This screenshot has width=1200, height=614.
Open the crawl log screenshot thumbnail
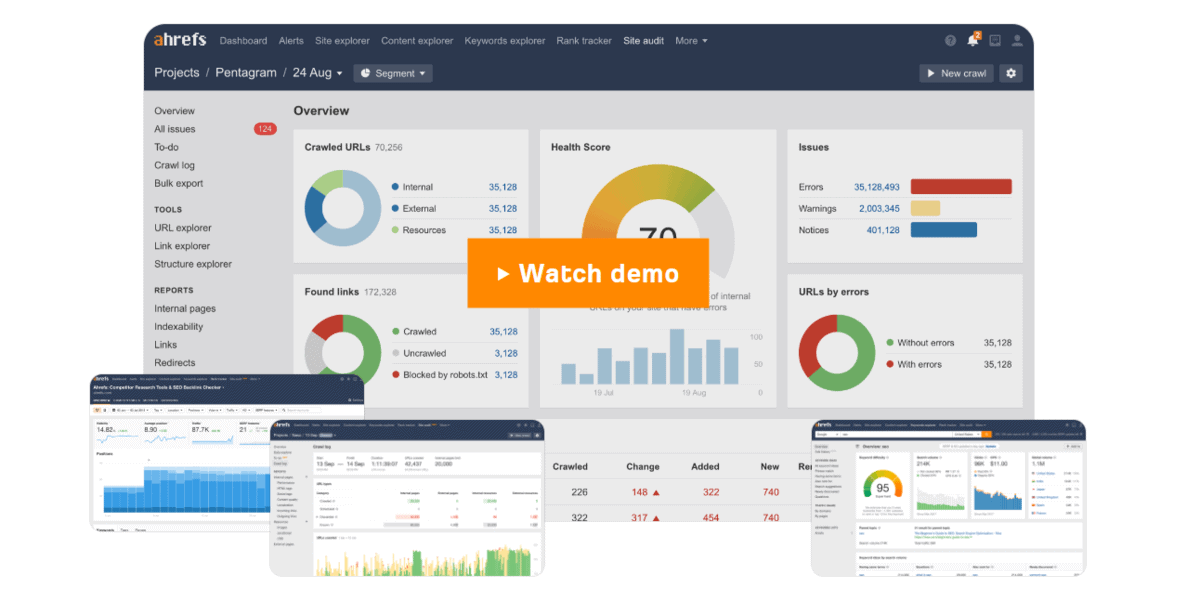407,498
